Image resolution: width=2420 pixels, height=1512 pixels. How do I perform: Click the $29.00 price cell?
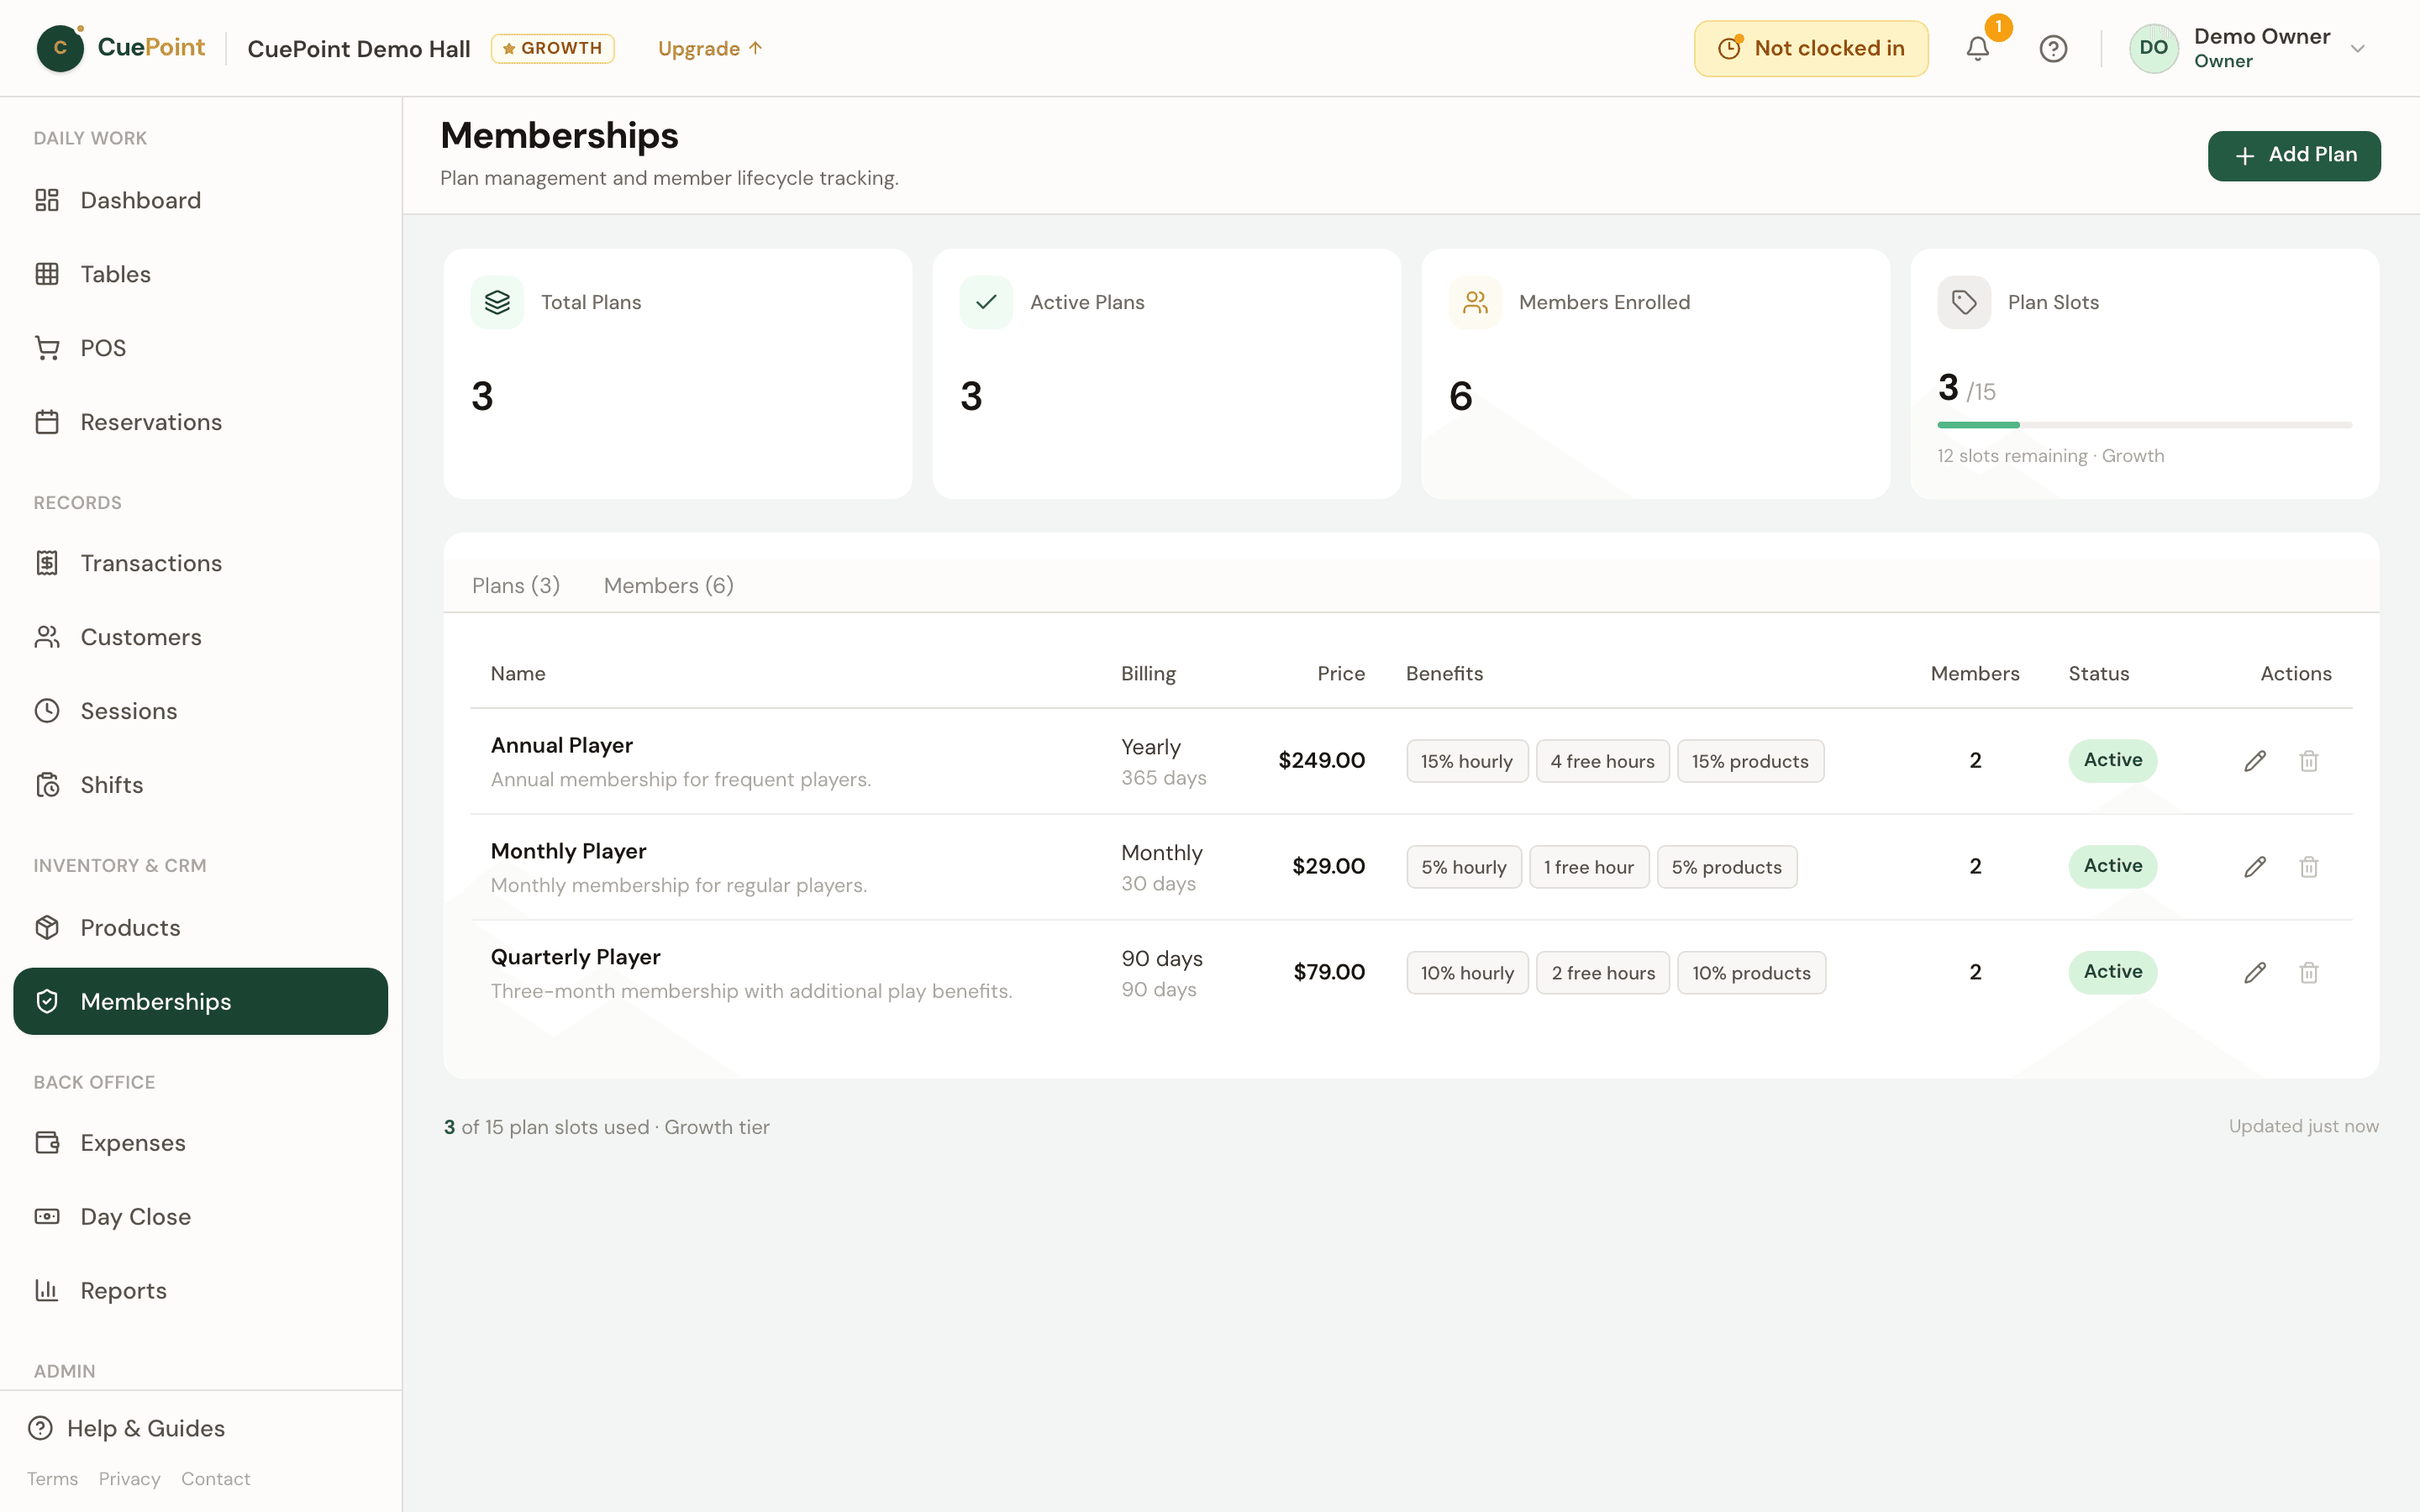[x=1328, y=866]
